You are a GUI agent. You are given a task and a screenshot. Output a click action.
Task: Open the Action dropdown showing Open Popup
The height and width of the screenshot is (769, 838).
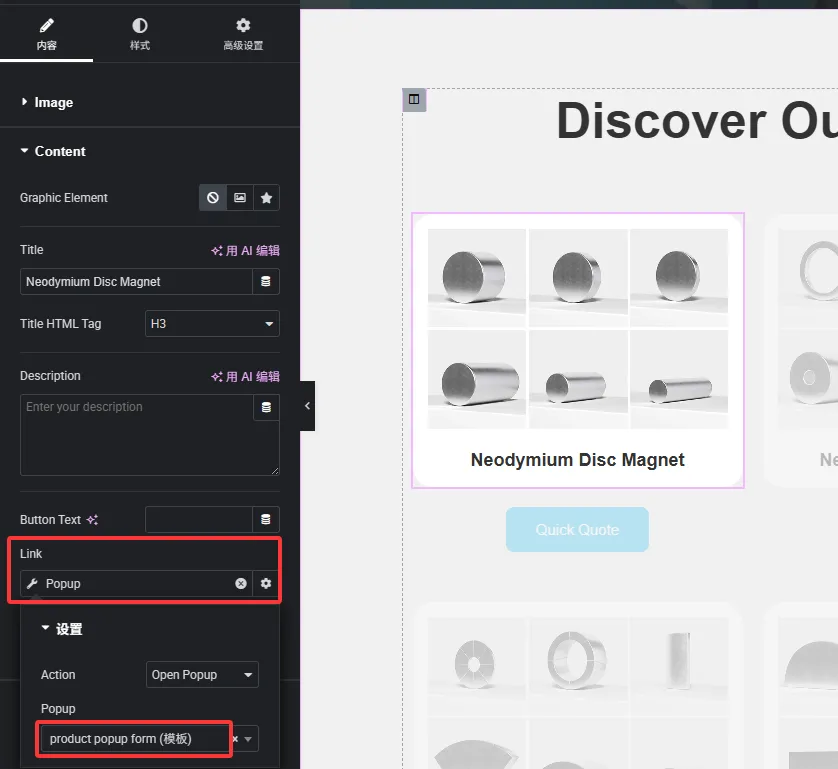(202, 675)
